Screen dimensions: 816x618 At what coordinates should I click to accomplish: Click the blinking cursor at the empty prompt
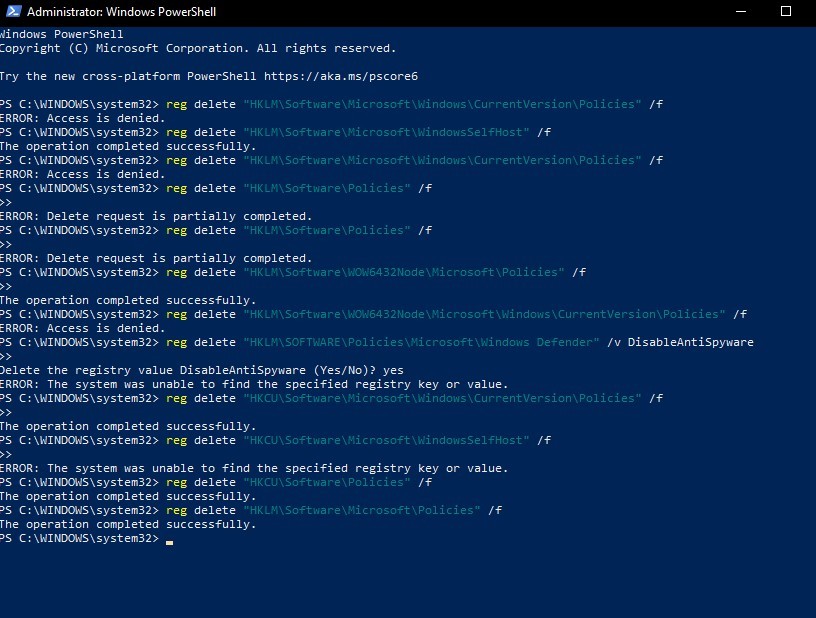(x=170, y=542)
